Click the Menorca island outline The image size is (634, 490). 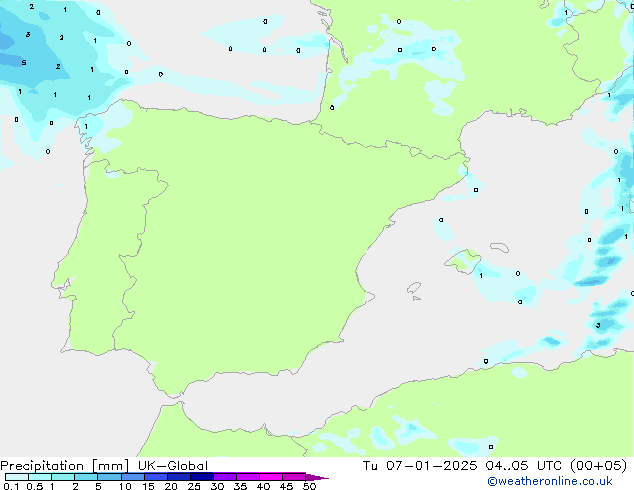(x=499, y=247)
